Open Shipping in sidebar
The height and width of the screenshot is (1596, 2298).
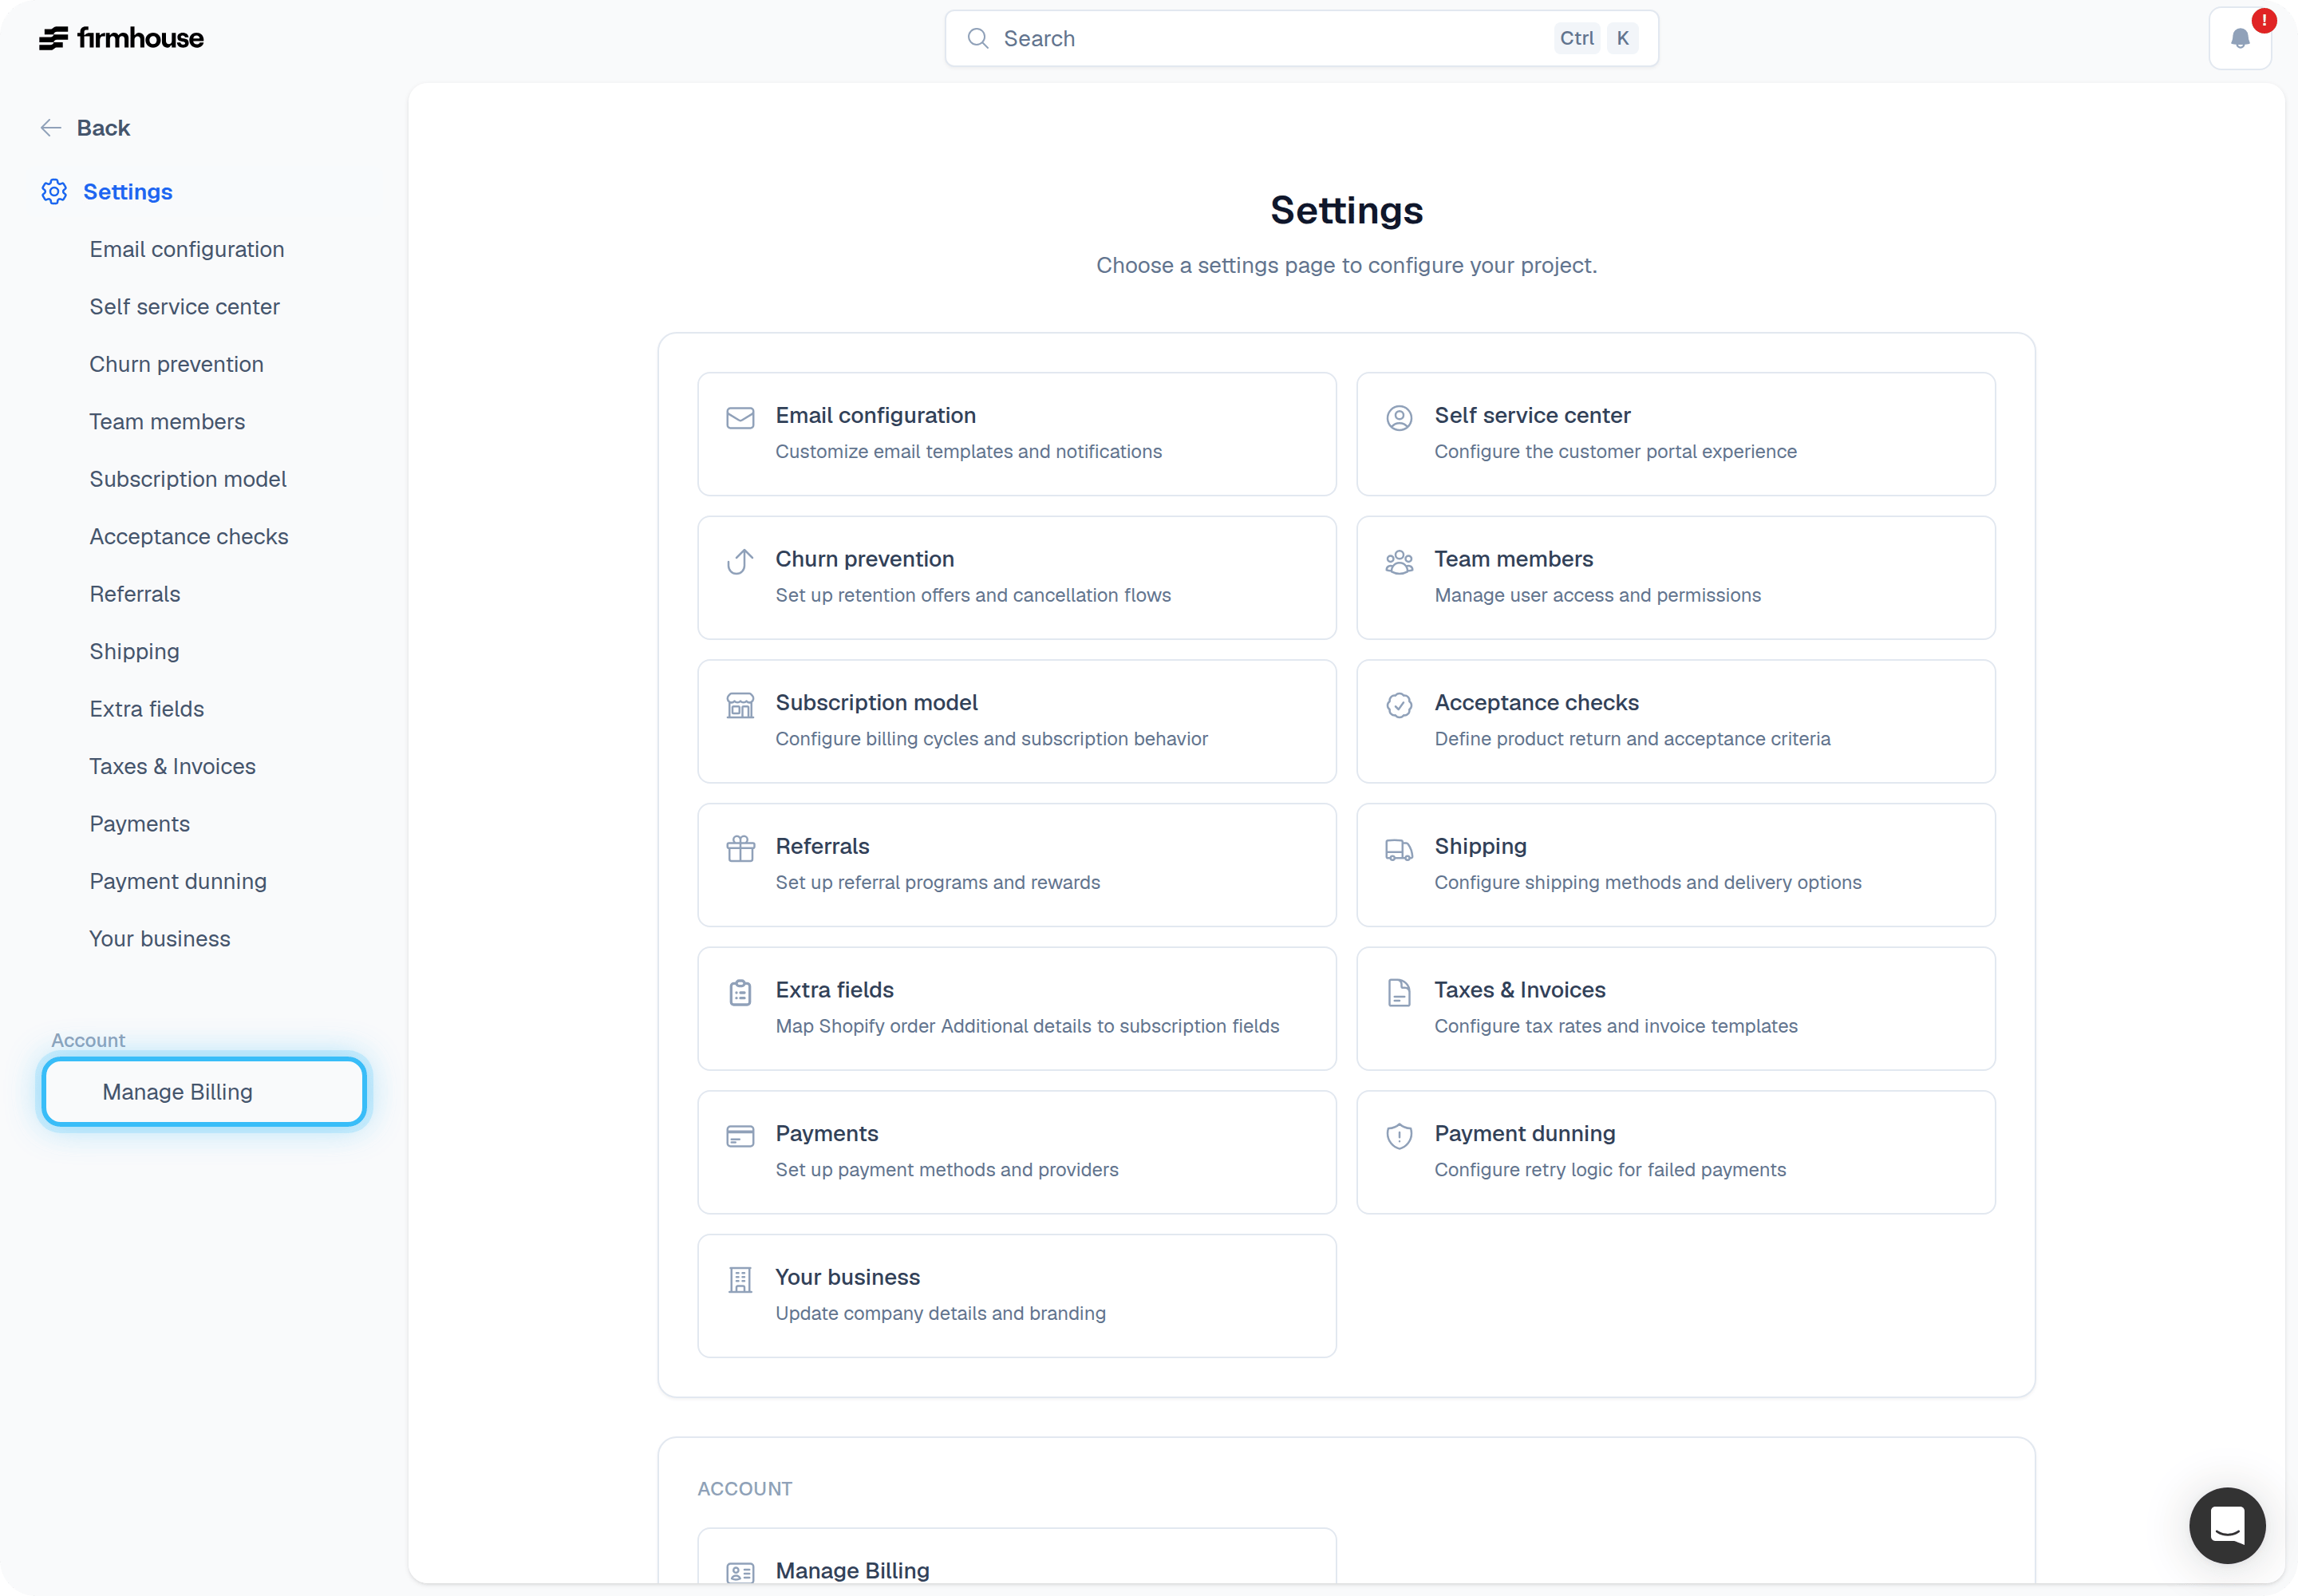[134, 651]
